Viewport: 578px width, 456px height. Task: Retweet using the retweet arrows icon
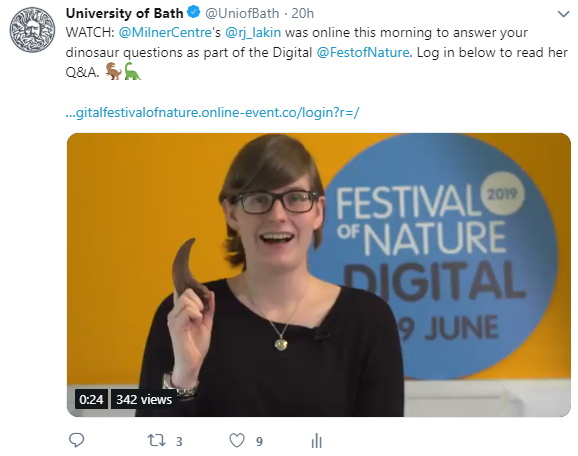[x=156, y=440]
